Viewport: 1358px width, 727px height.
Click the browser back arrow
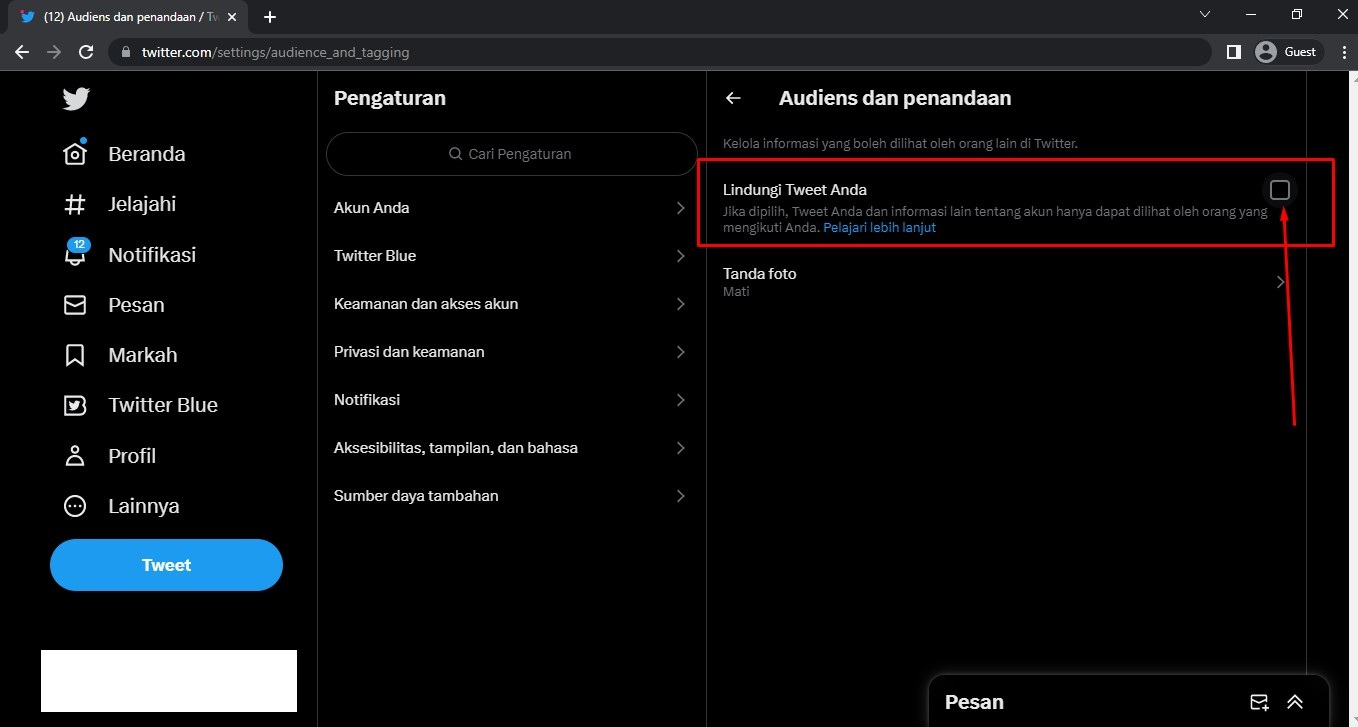pyautogui.click(x=22, y=52)
